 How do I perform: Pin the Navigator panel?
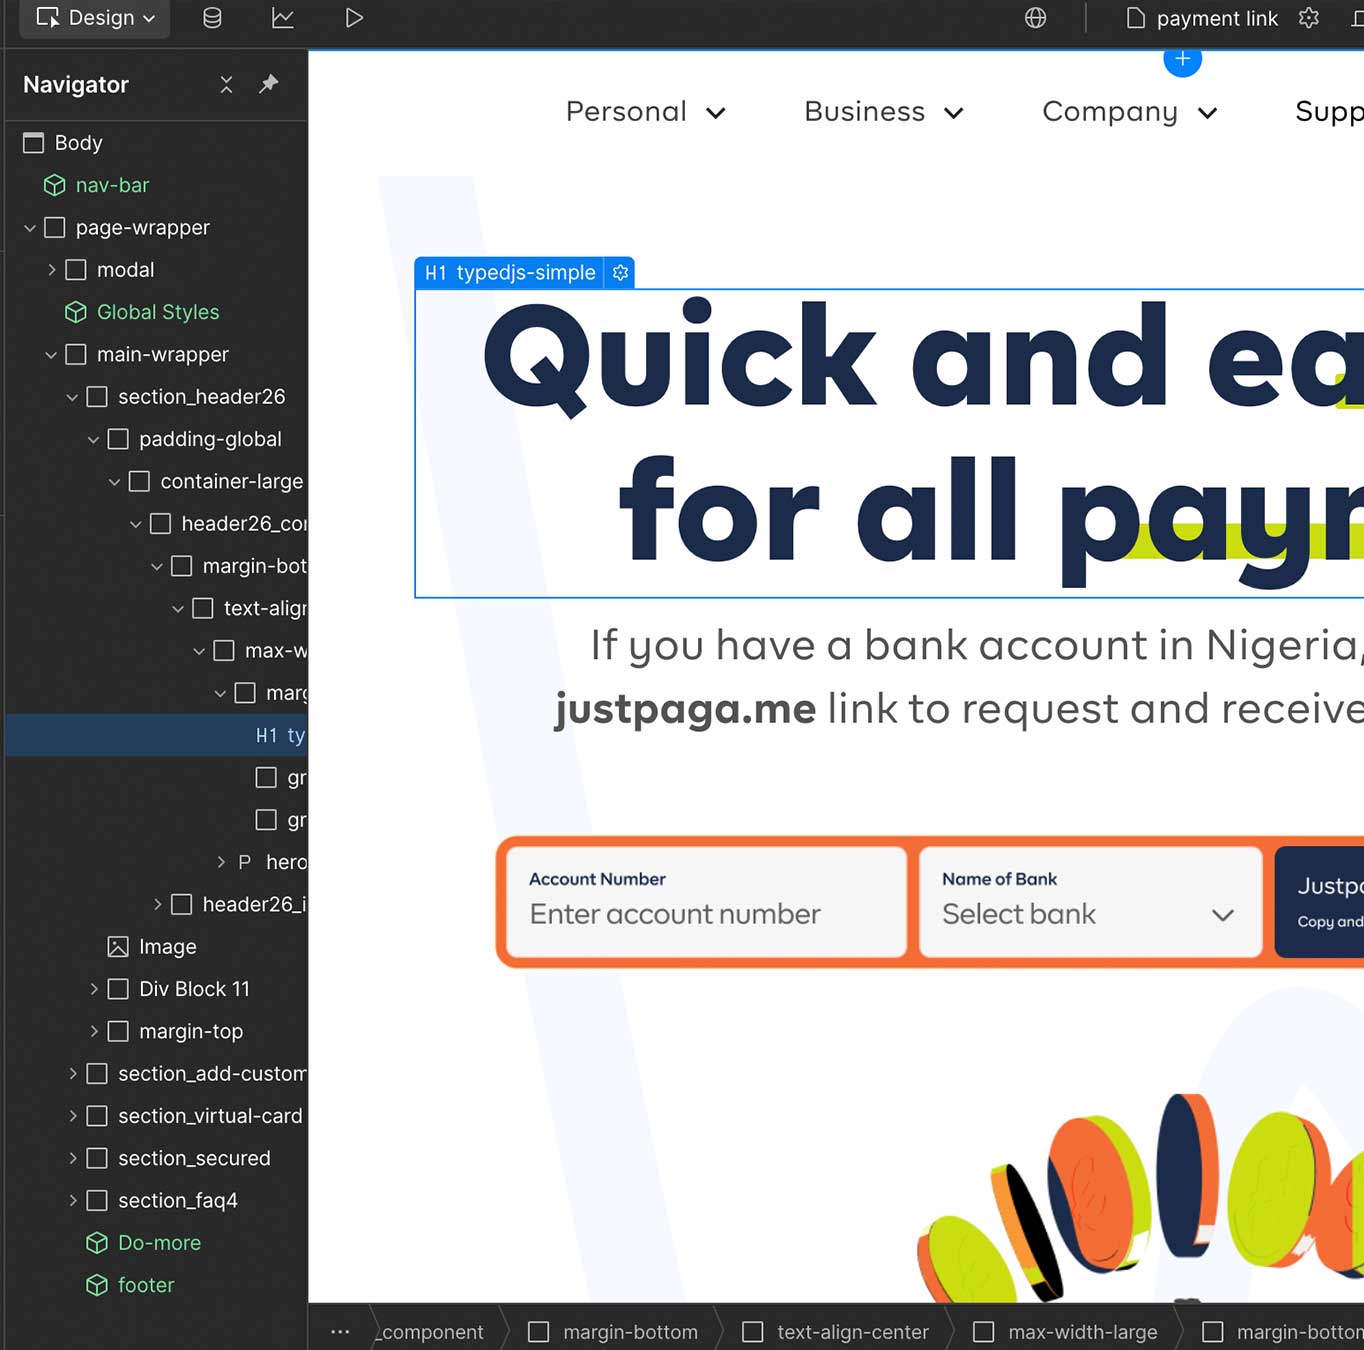tap(268, 85)
